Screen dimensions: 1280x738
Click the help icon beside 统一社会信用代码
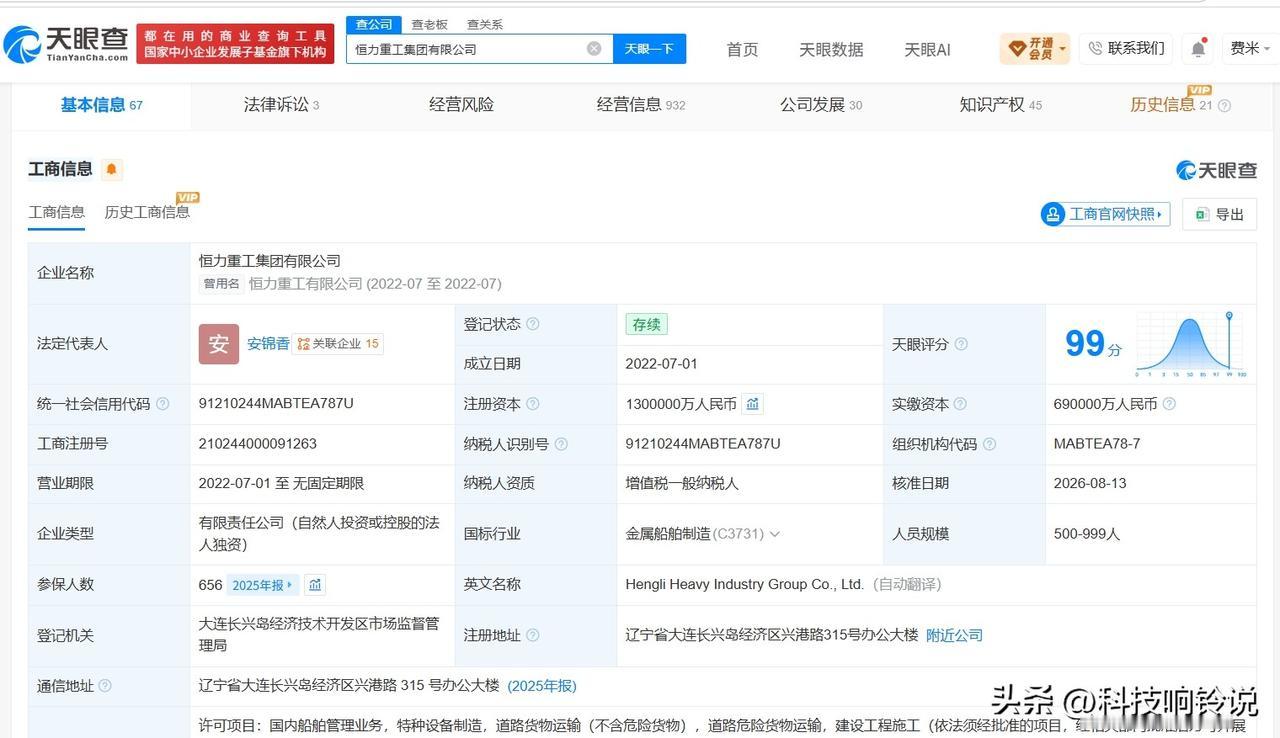coord(163,404)
